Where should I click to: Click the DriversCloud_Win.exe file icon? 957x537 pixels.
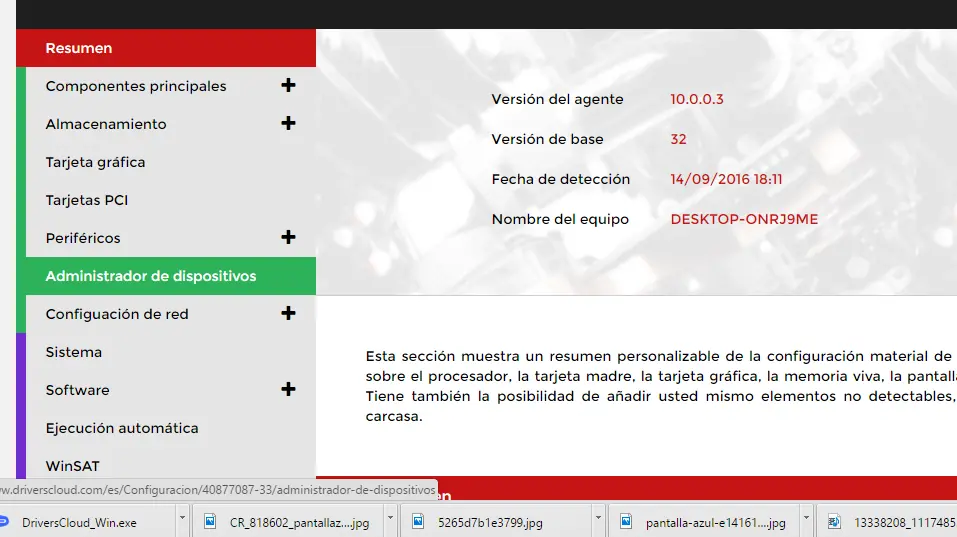click(x=4, y=521)
